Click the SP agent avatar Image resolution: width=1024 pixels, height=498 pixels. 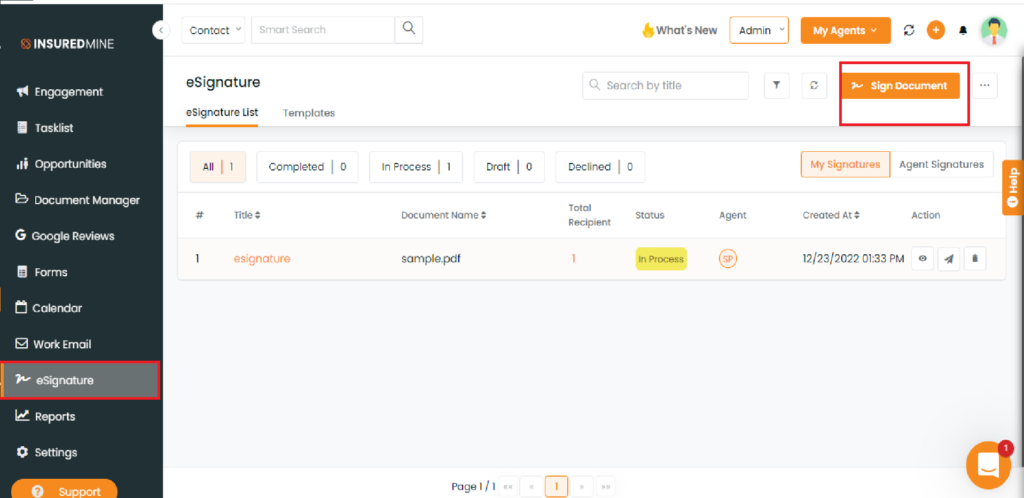pyautogui.click(x=728, y=259)
